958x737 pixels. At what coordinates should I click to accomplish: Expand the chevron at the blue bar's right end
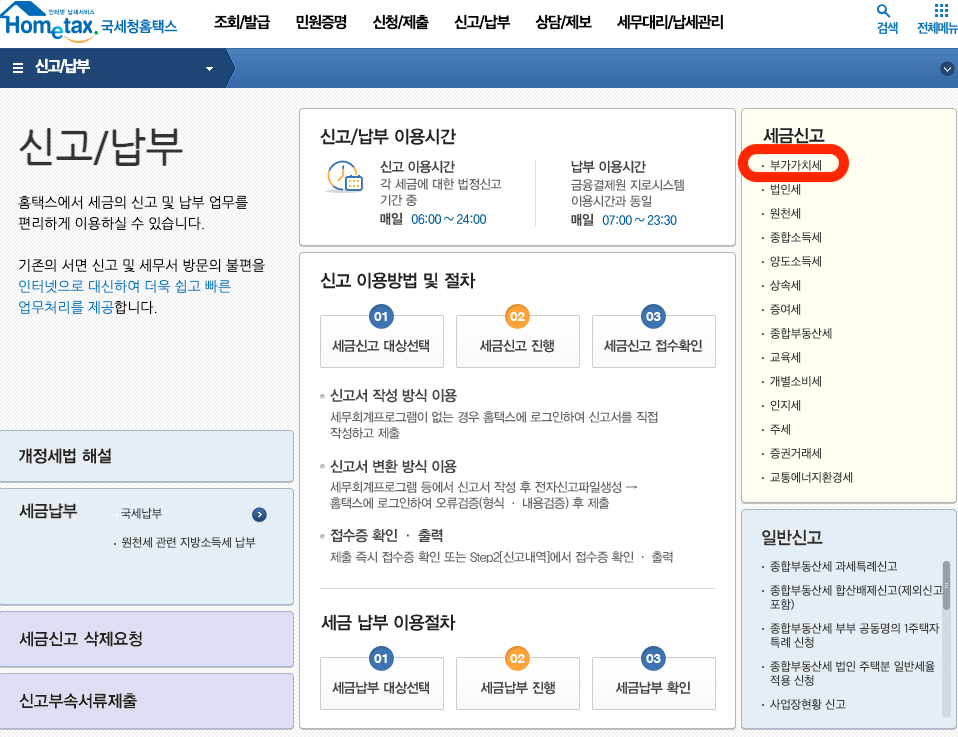tap(946, 69)
